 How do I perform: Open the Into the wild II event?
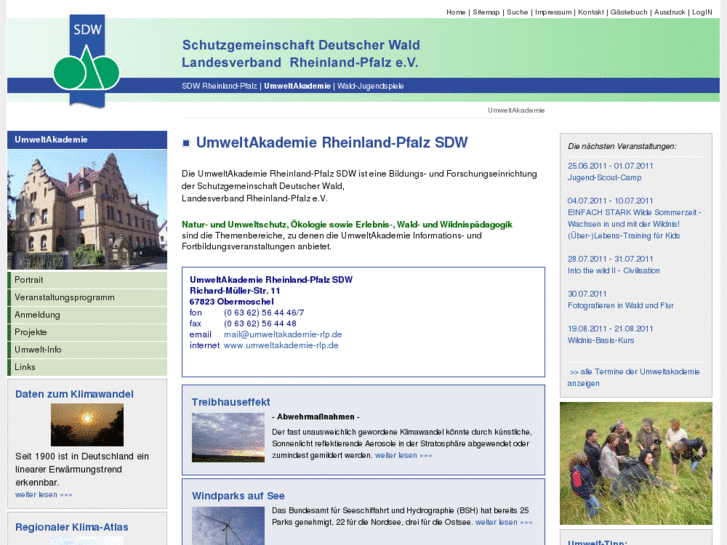coord(613,270)
